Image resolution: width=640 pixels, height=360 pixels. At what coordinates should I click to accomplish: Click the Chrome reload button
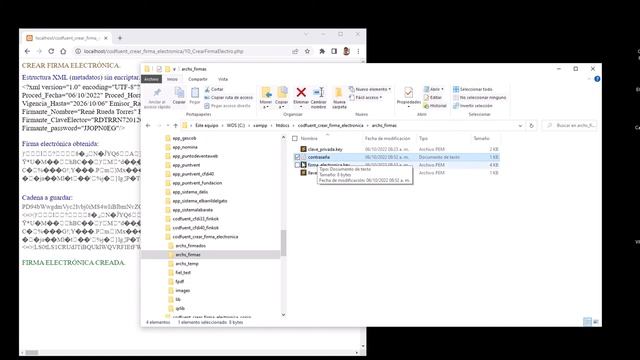pyautogui.click(x=51, y=51)
